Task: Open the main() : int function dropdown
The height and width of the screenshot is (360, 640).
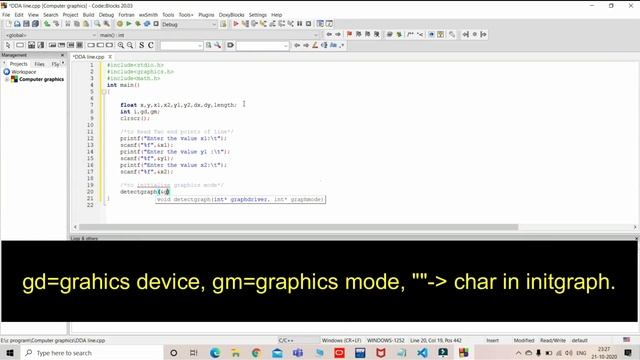Action: (208, 35)
